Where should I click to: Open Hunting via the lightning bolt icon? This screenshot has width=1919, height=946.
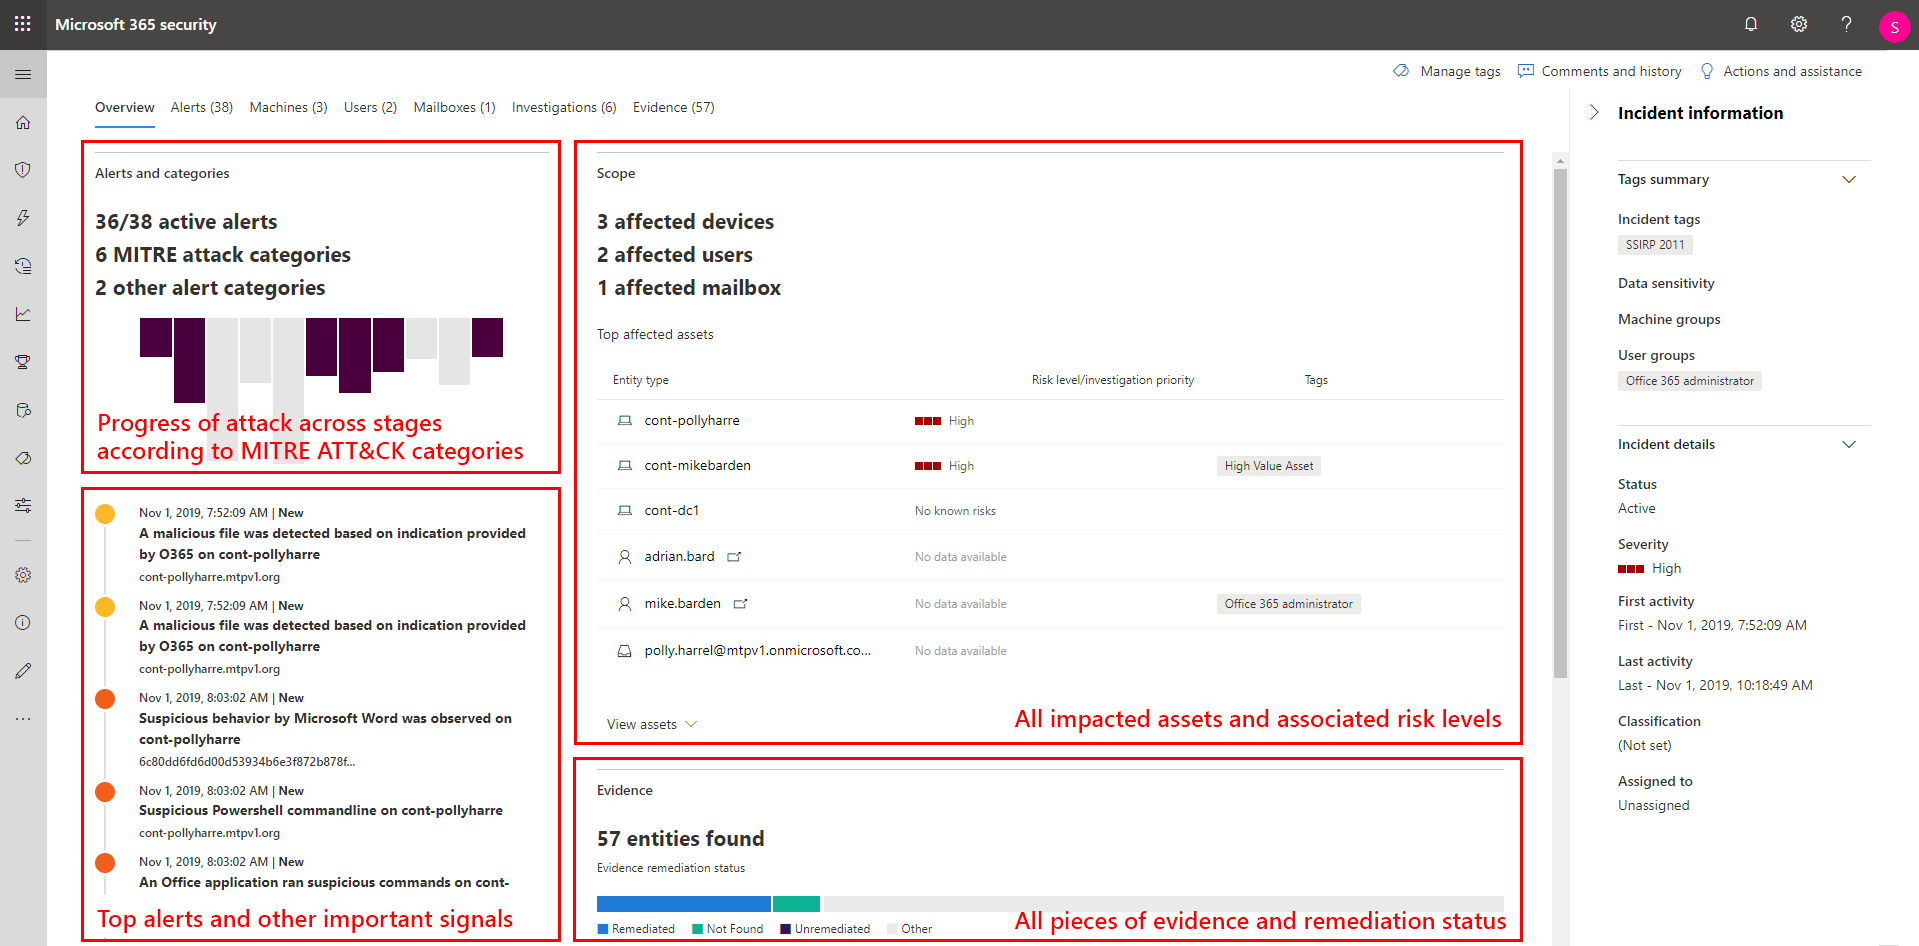click(22, 217)
